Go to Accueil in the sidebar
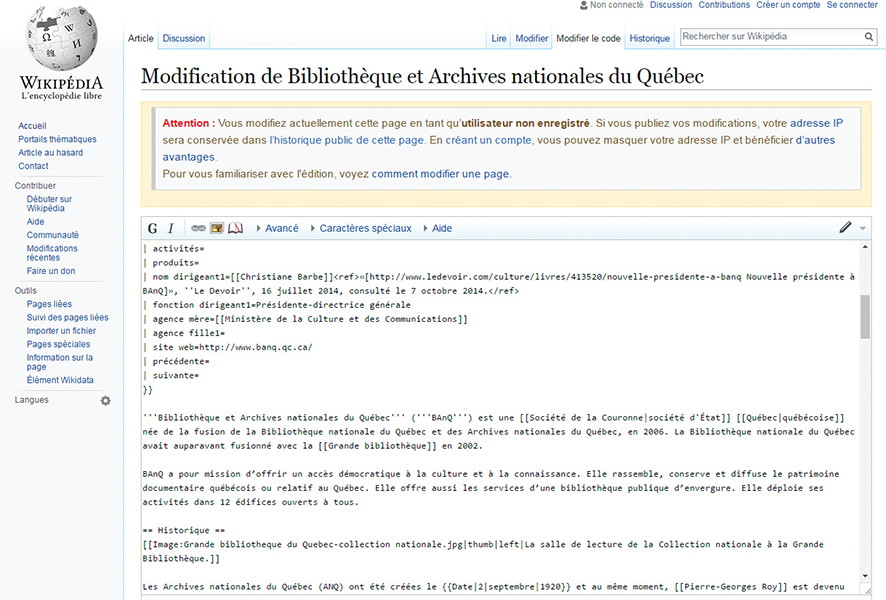 click(x=32, y=126)
